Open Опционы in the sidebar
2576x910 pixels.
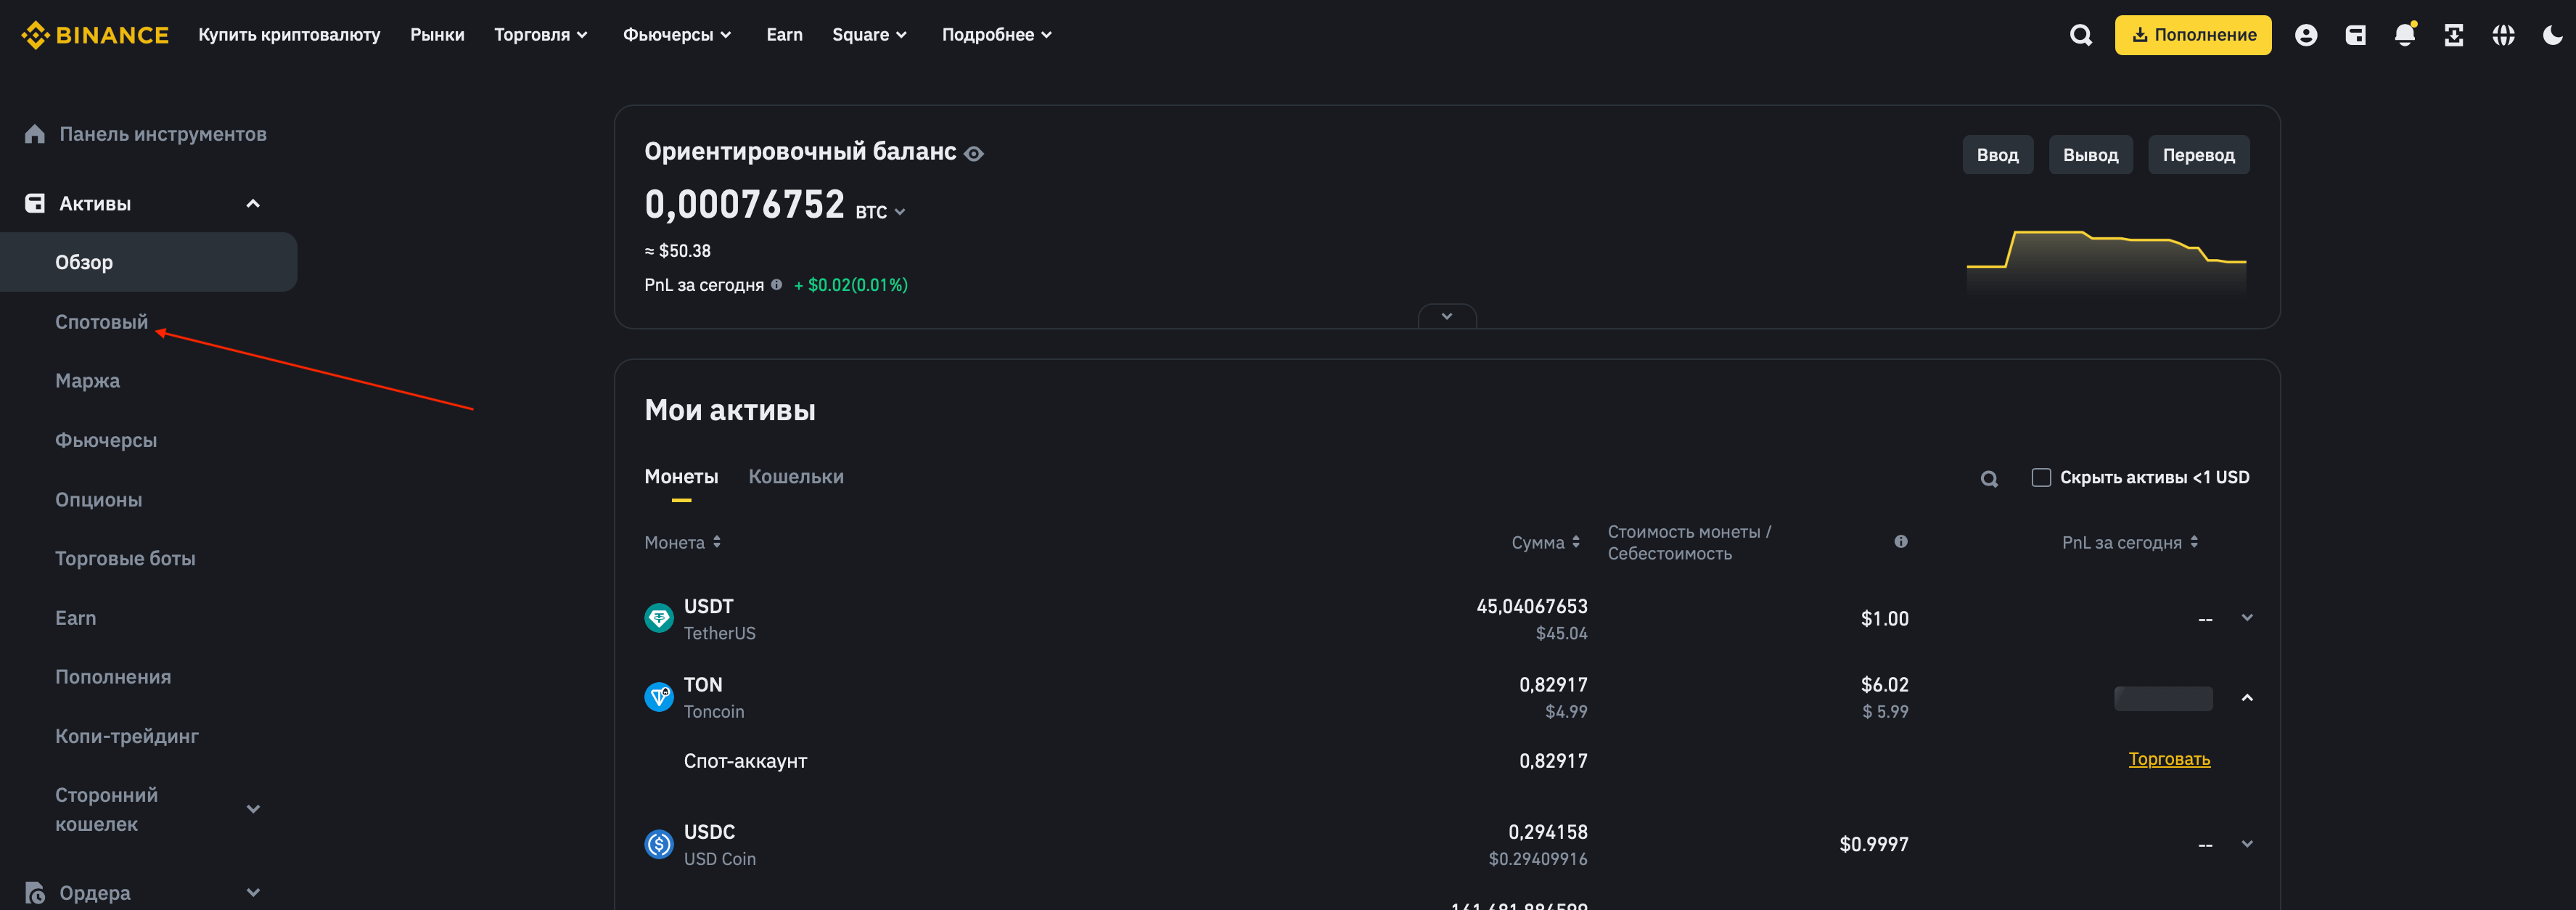98,499
